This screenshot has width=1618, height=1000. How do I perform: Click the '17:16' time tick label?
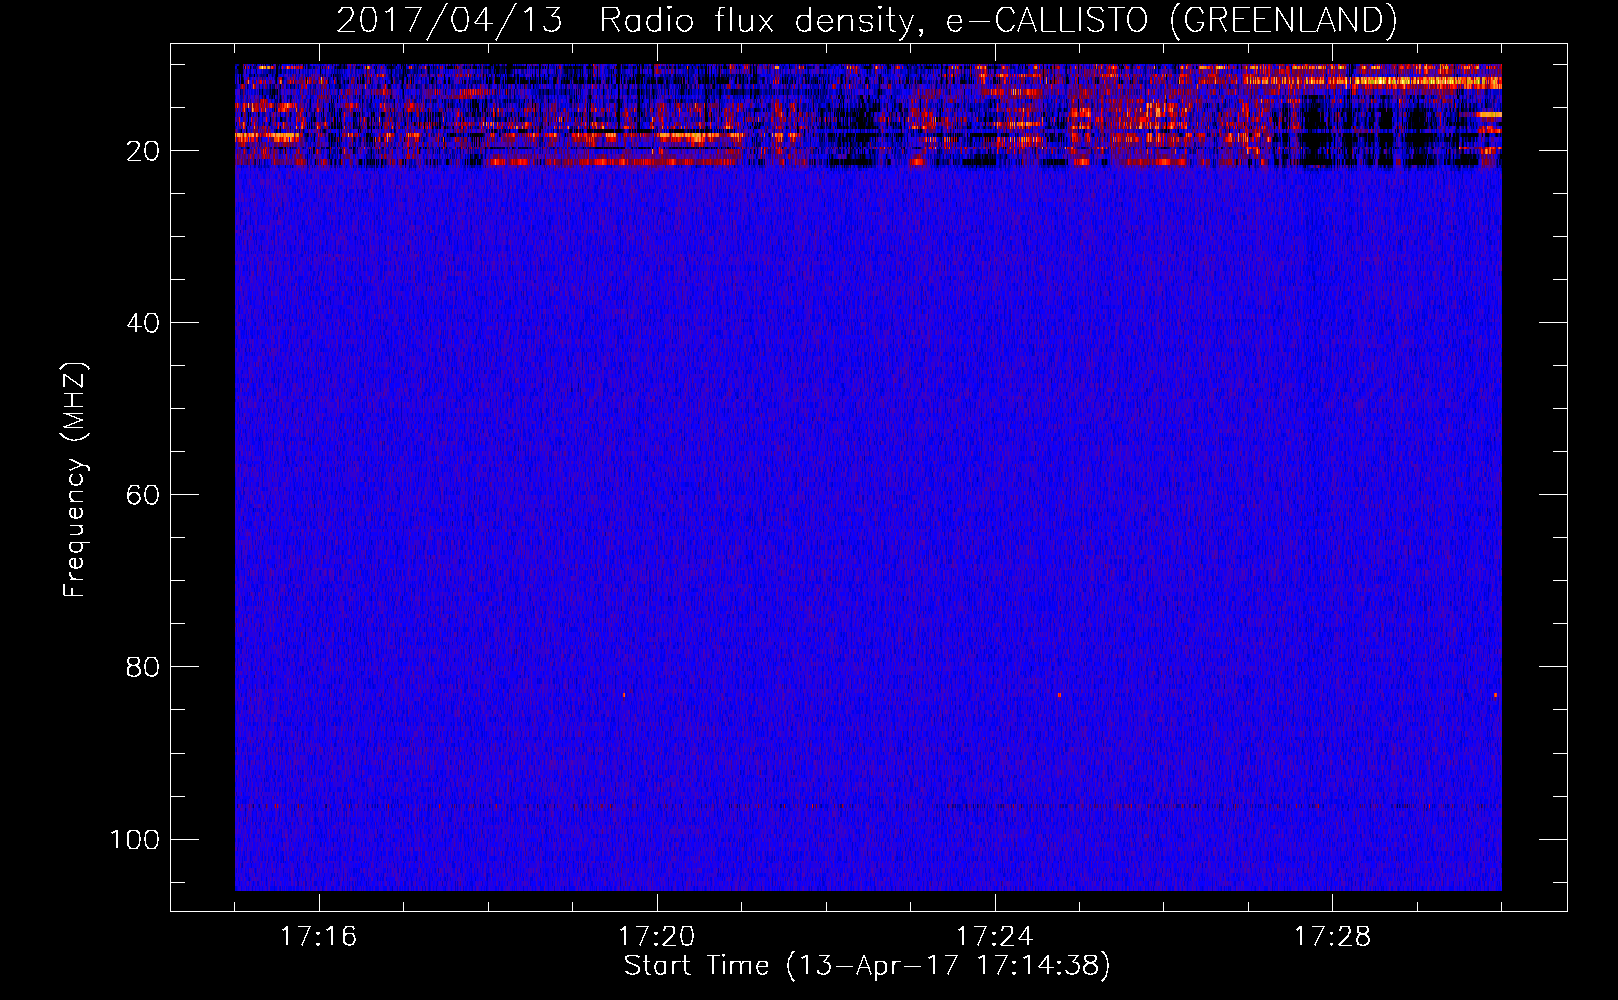pos(318,936)
